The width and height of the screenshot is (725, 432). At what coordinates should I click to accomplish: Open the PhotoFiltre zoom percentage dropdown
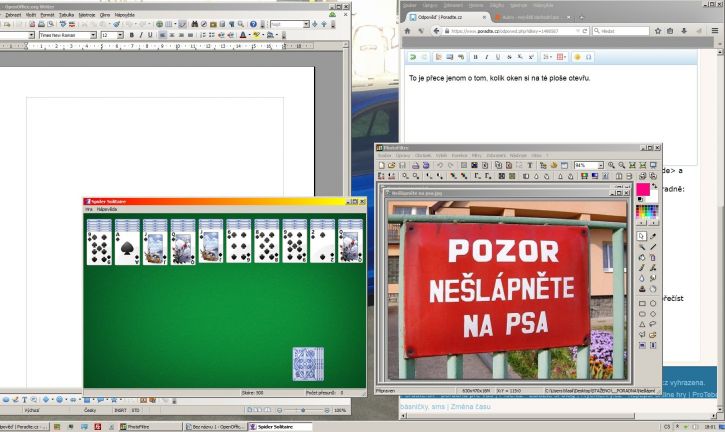pyautogui.click(x=601, y=165)
